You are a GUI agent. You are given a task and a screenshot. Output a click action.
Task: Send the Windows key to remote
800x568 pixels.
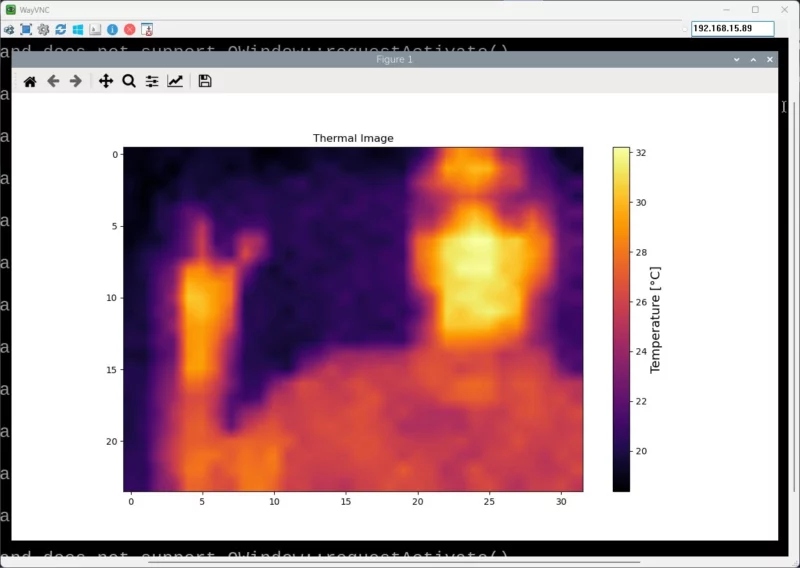pos(78,29)
